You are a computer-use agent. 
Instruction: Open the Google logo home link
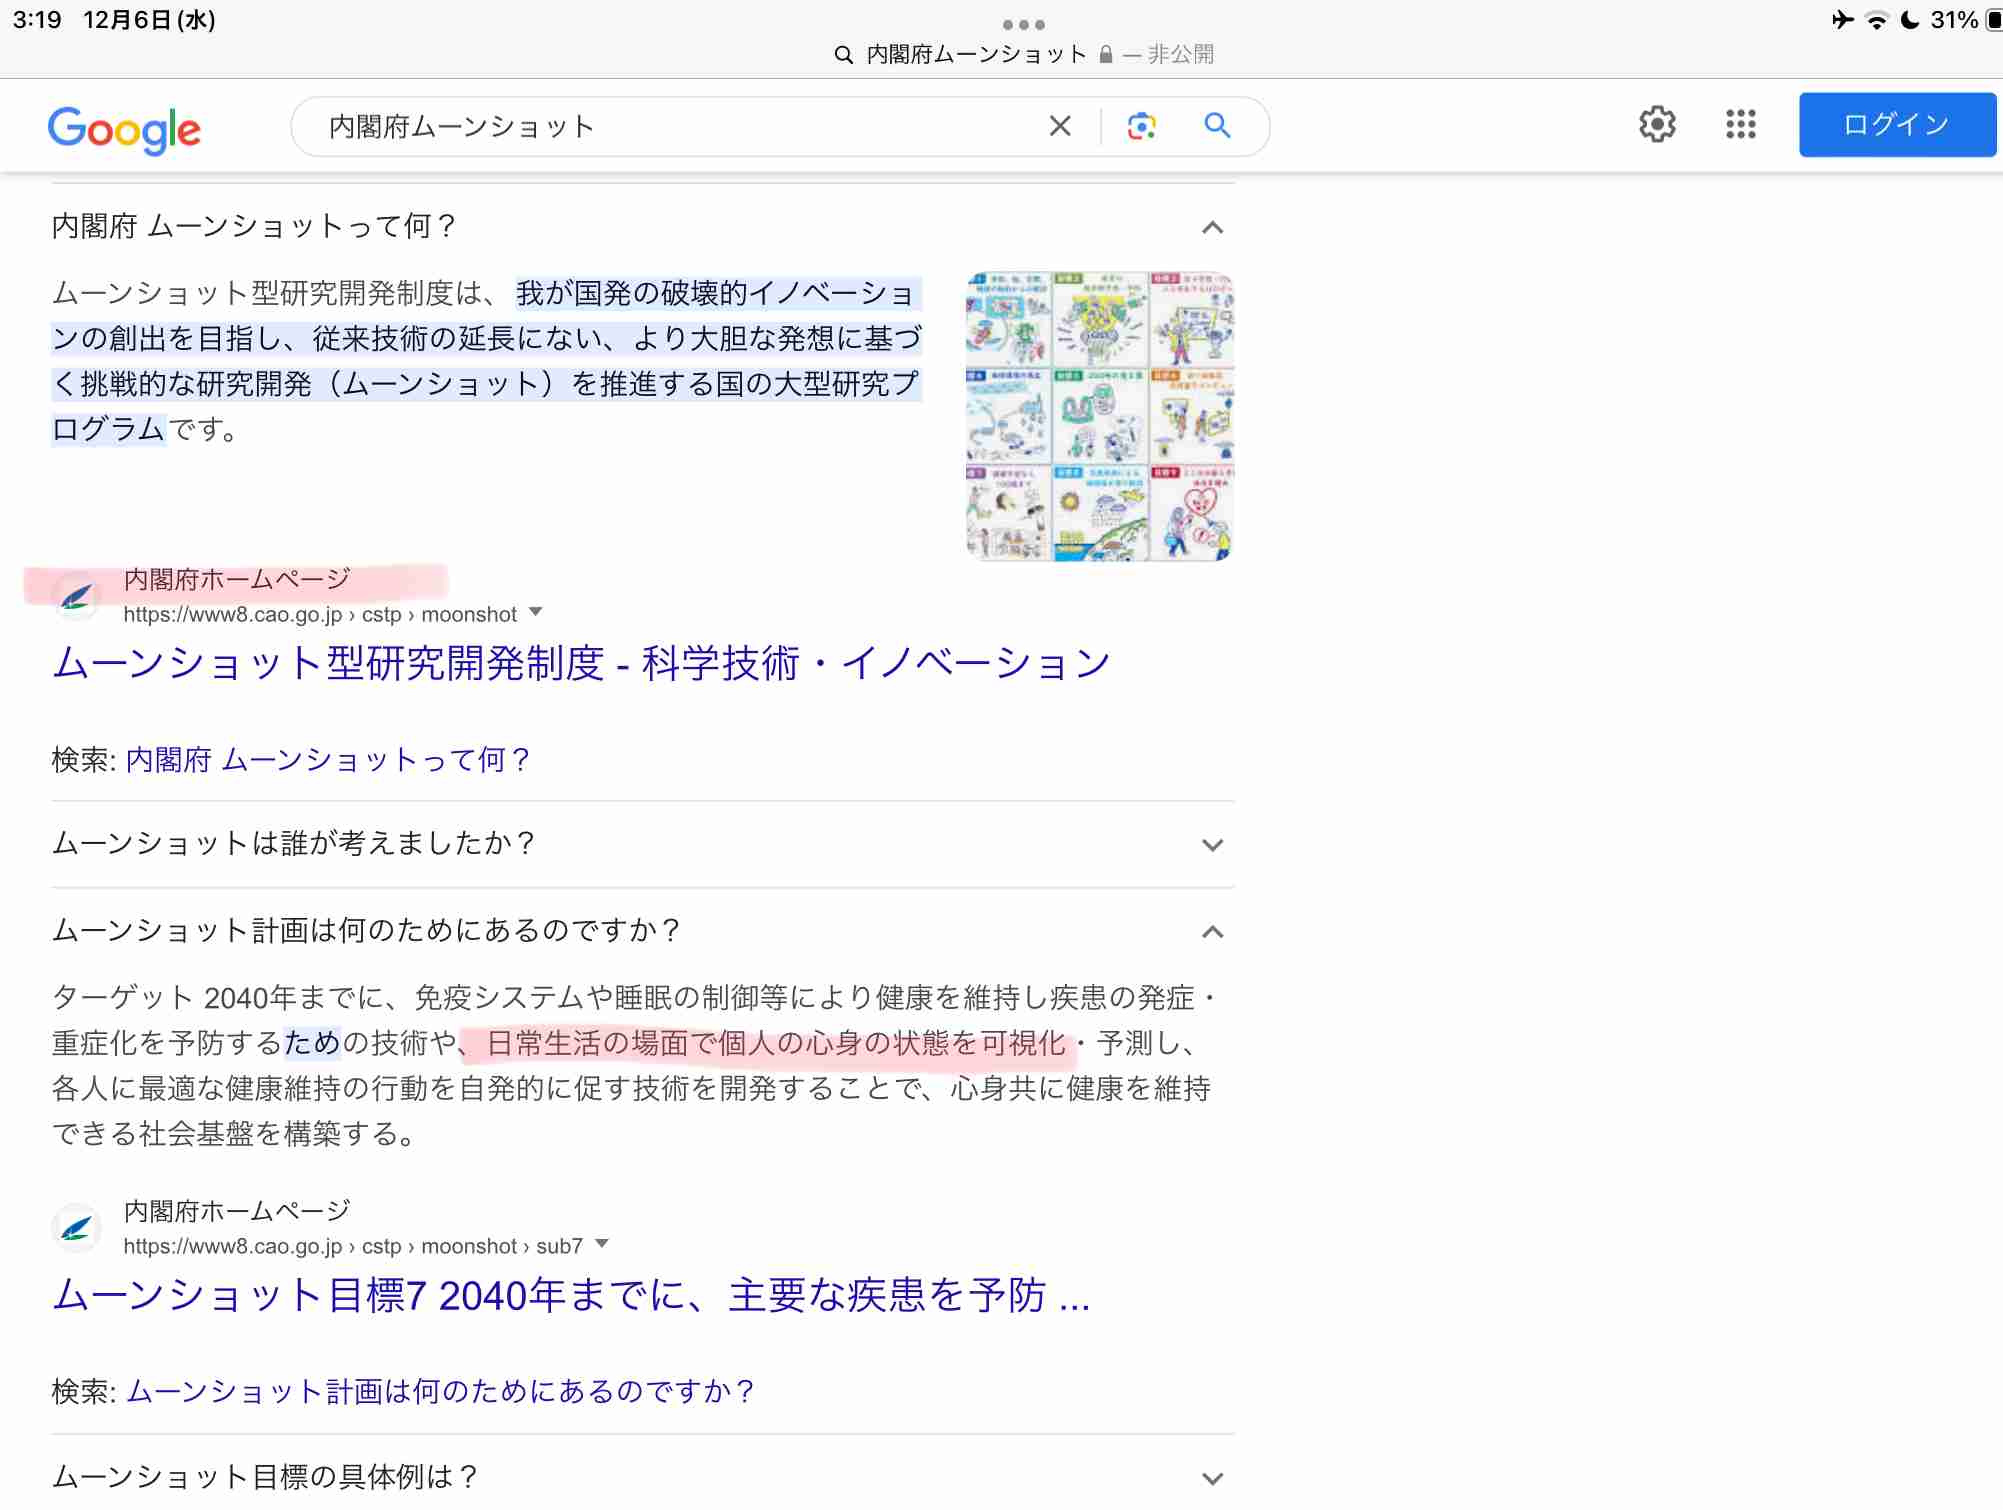click(124, 130)
